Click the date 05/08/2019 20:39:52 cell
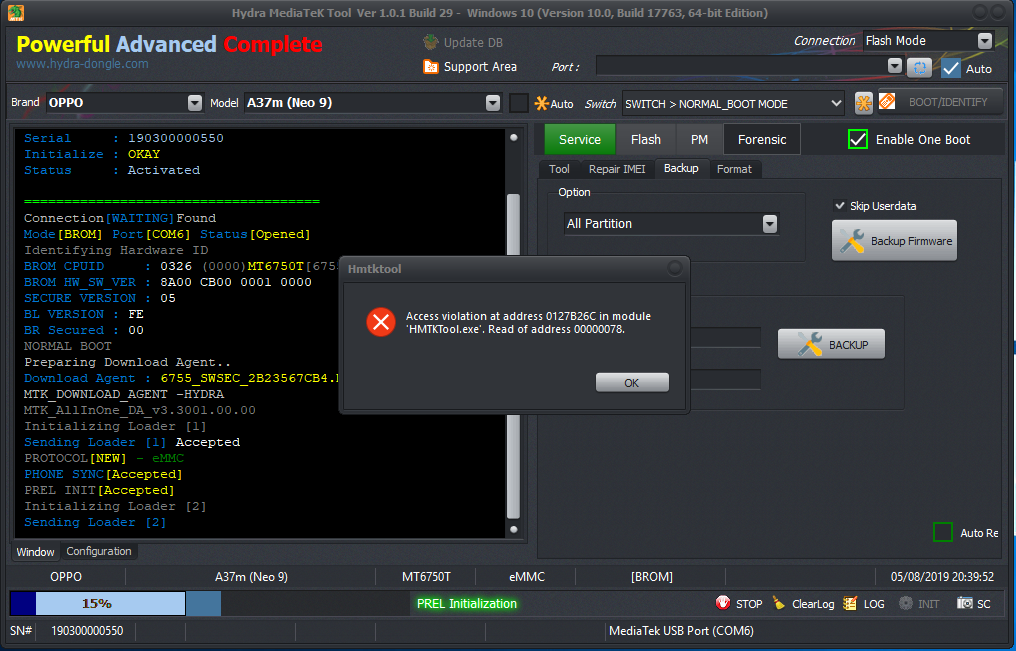This screenshot has width=1016, height=651. [941, 577]
